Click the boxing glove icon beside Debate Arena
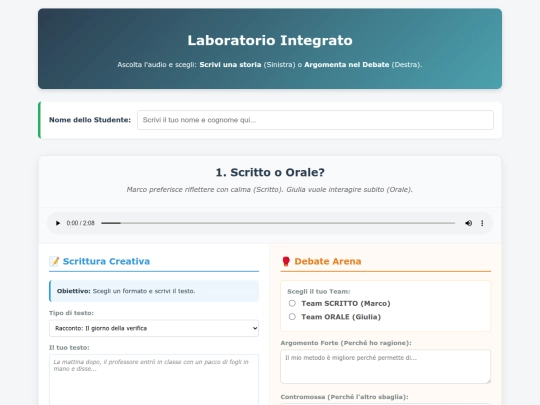 (286, 261)
